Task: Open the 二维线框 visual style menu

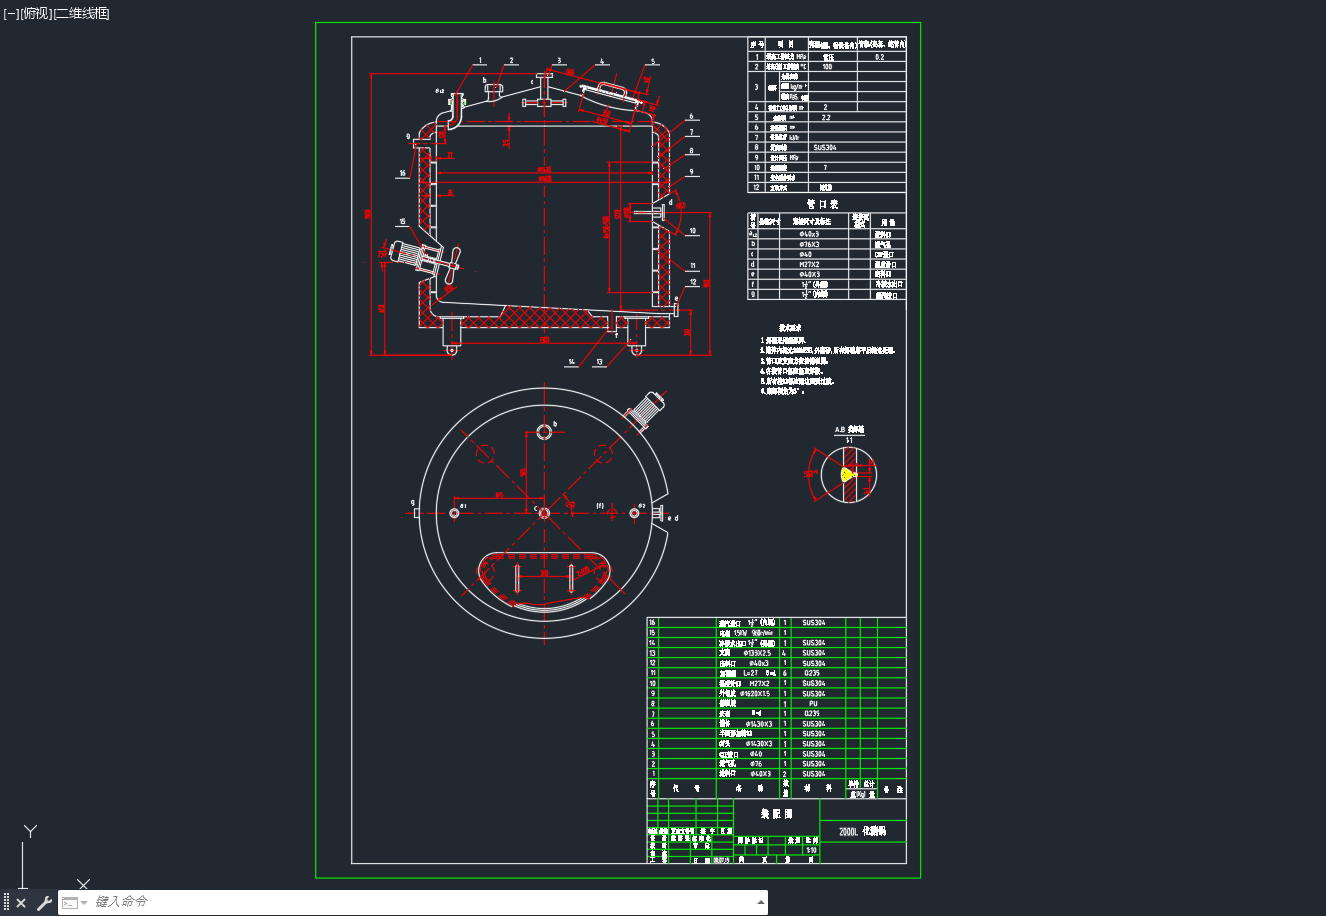Action: coord(81,13)
